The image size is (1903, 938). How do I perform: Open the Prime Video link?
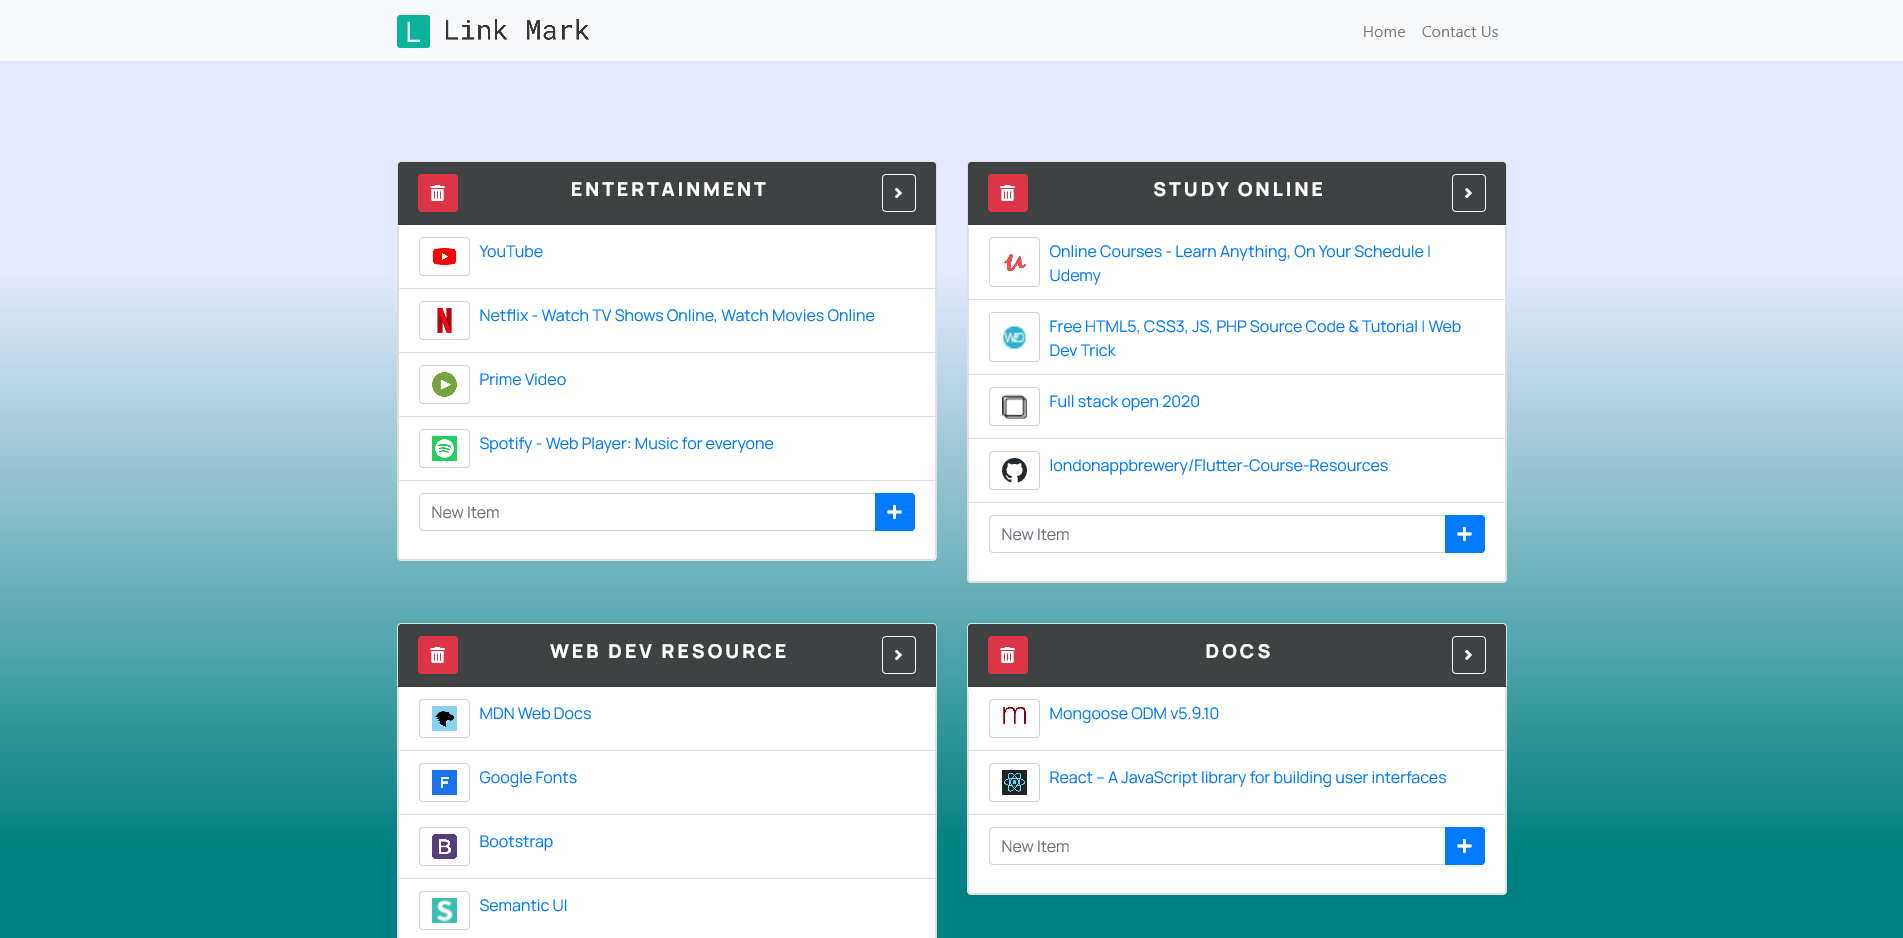coord(522,380)
